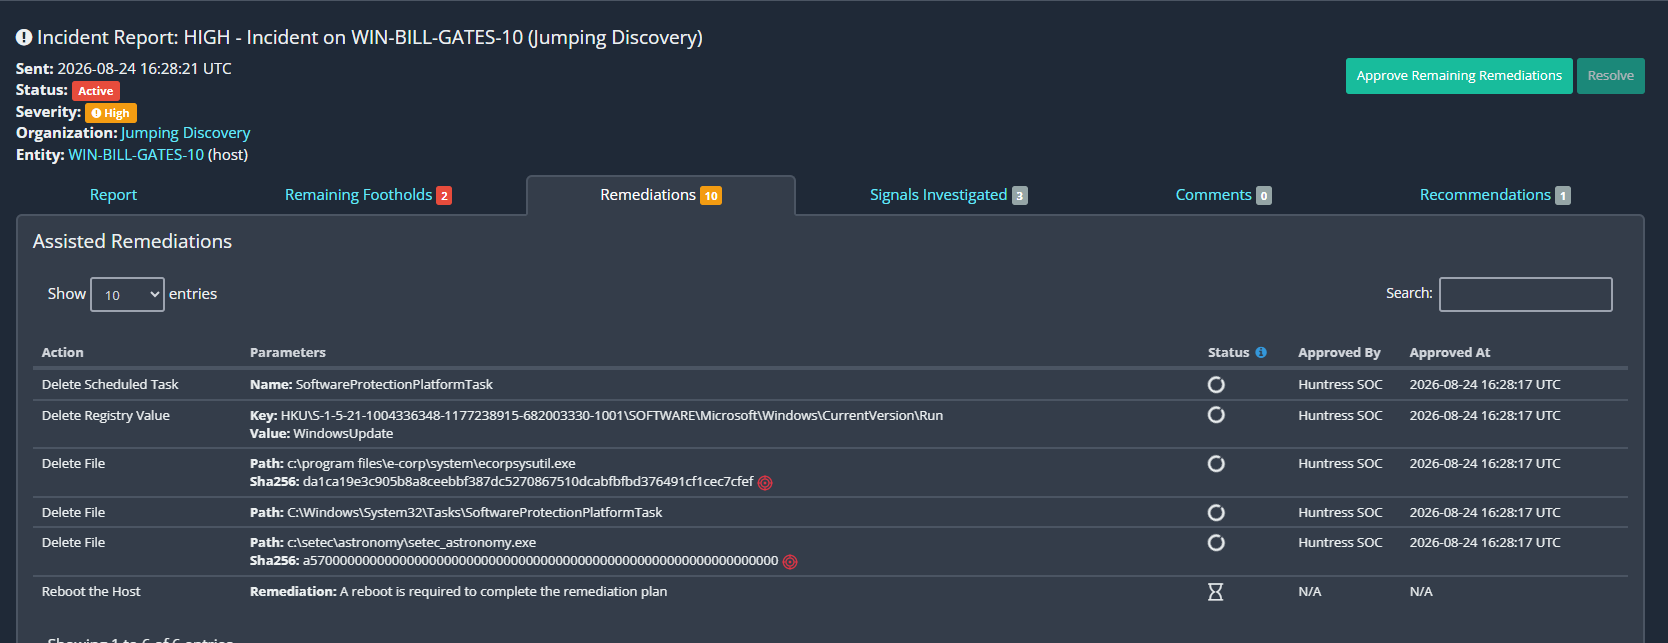Click status circle for Delete Registry Value row

tap(1216, 415)
